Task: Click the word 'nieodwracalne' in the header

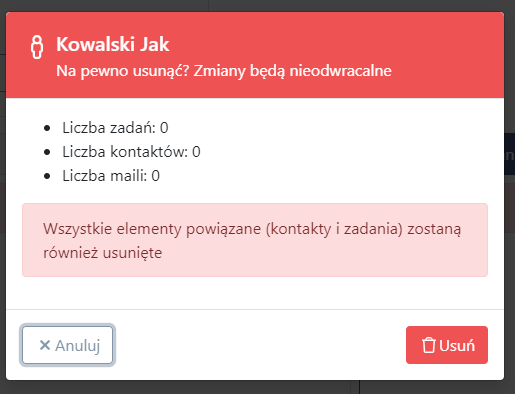Action: coord(340,71)
